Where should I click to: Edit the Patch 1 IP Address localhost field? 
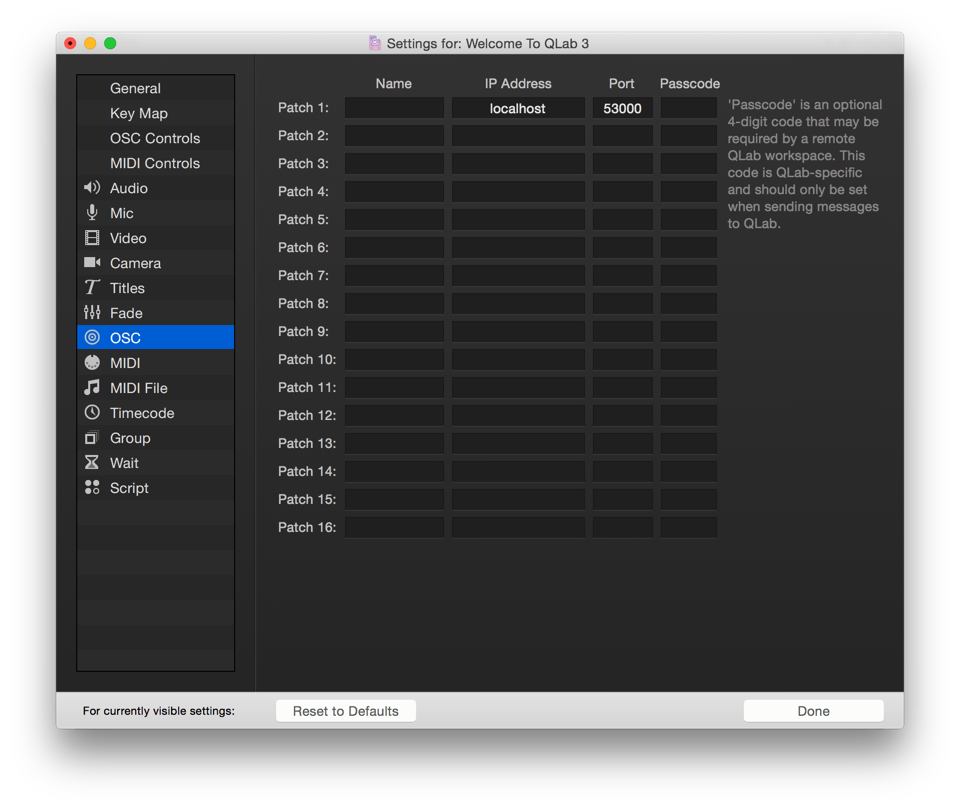518,108
